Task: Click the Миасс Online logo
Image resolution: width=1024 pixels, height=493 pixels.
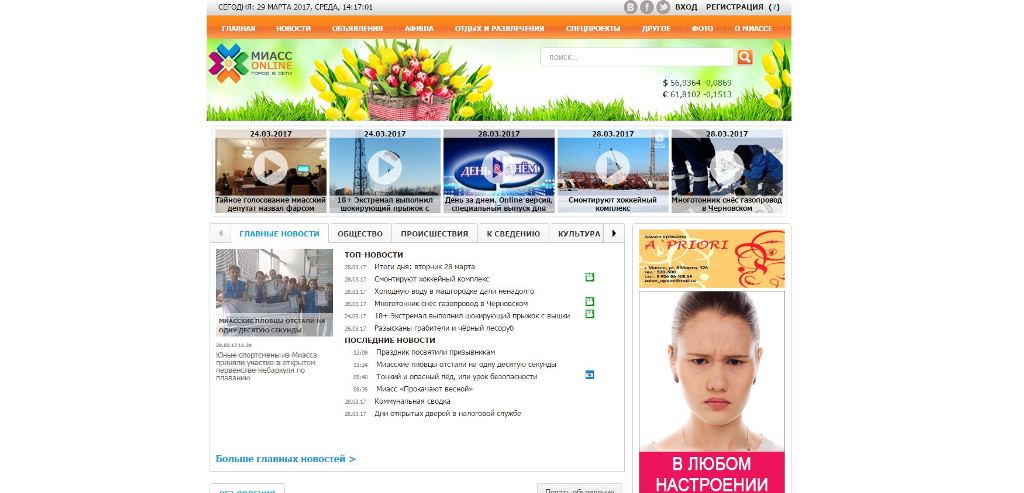Action: (x=250, y=64)
